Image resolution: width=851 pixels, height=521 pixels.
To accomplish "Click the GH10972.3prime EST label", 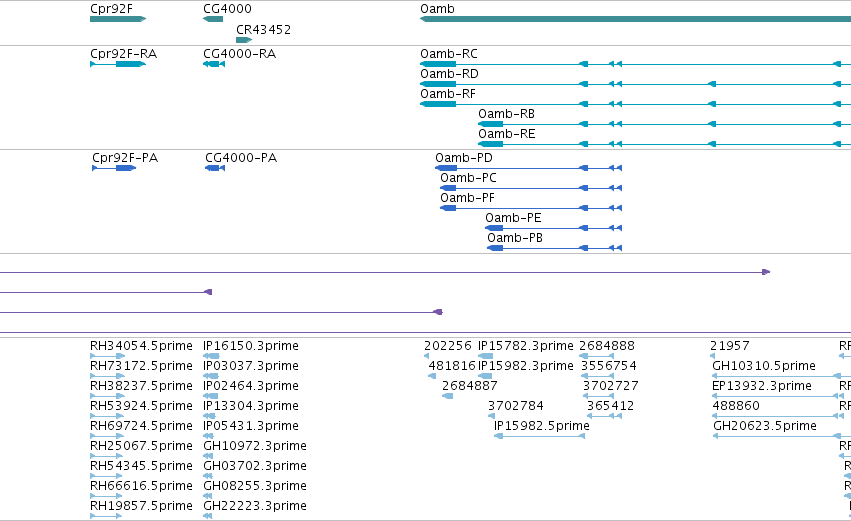I will [255, 446].
